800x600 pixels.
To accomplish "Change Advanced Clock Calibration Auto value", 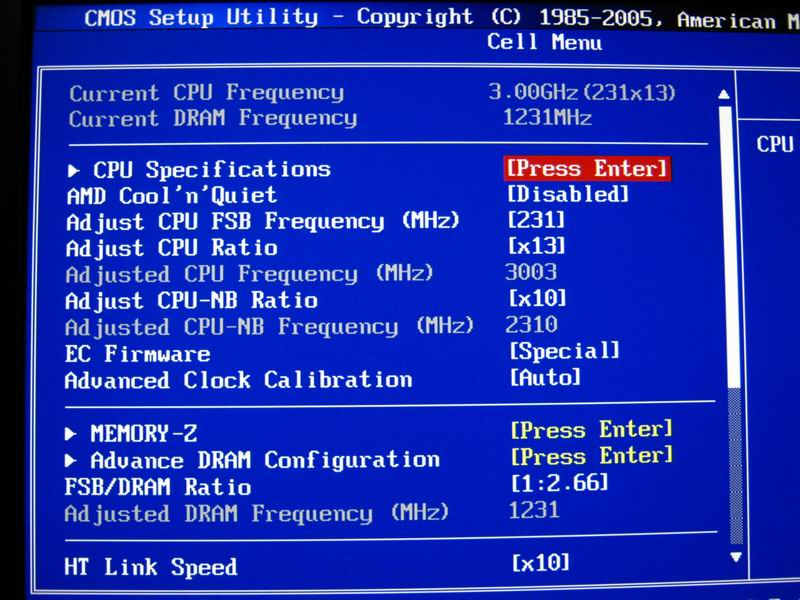I will point(545,378).
